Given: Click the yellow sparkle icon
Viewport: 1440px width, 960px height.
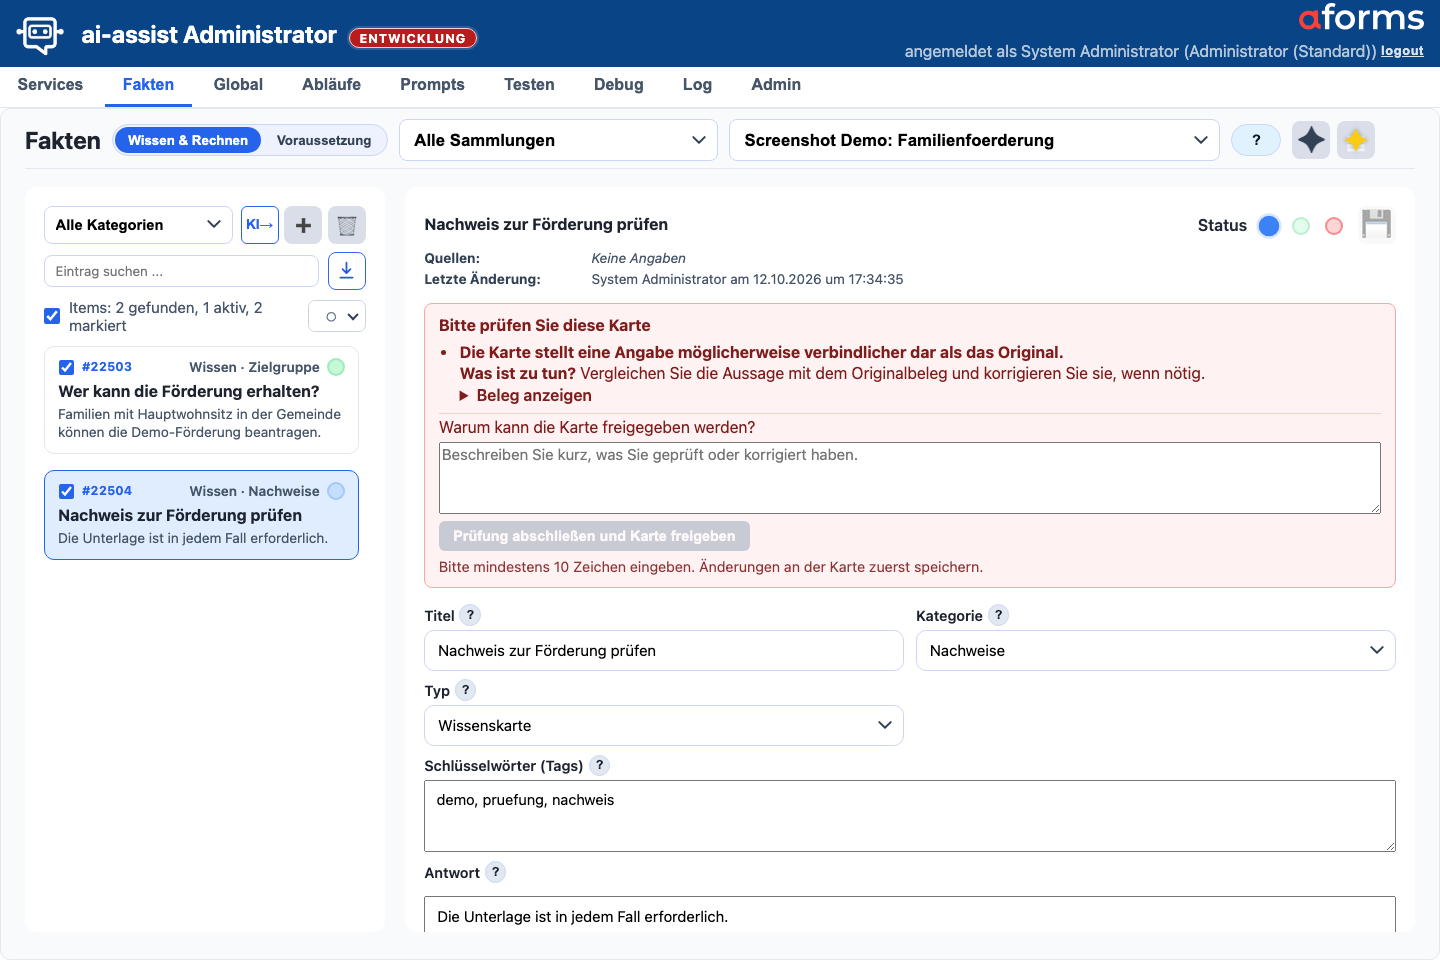Looking at the screenshot, I should point(1356,140).
